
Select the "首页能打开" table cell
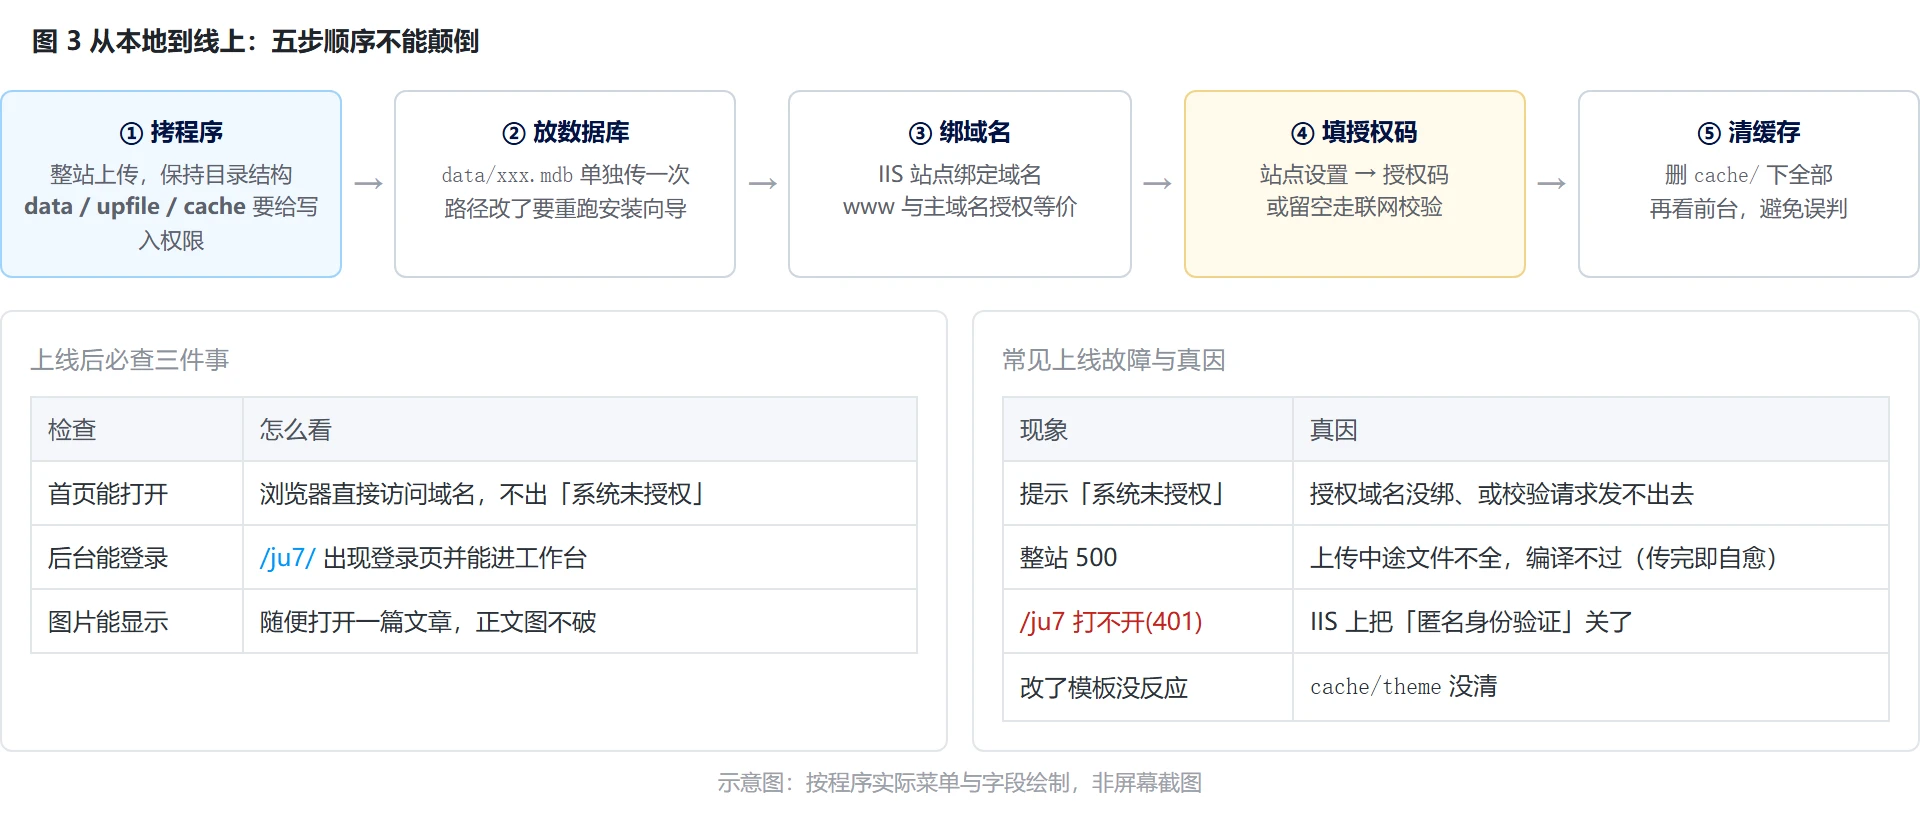137,494
